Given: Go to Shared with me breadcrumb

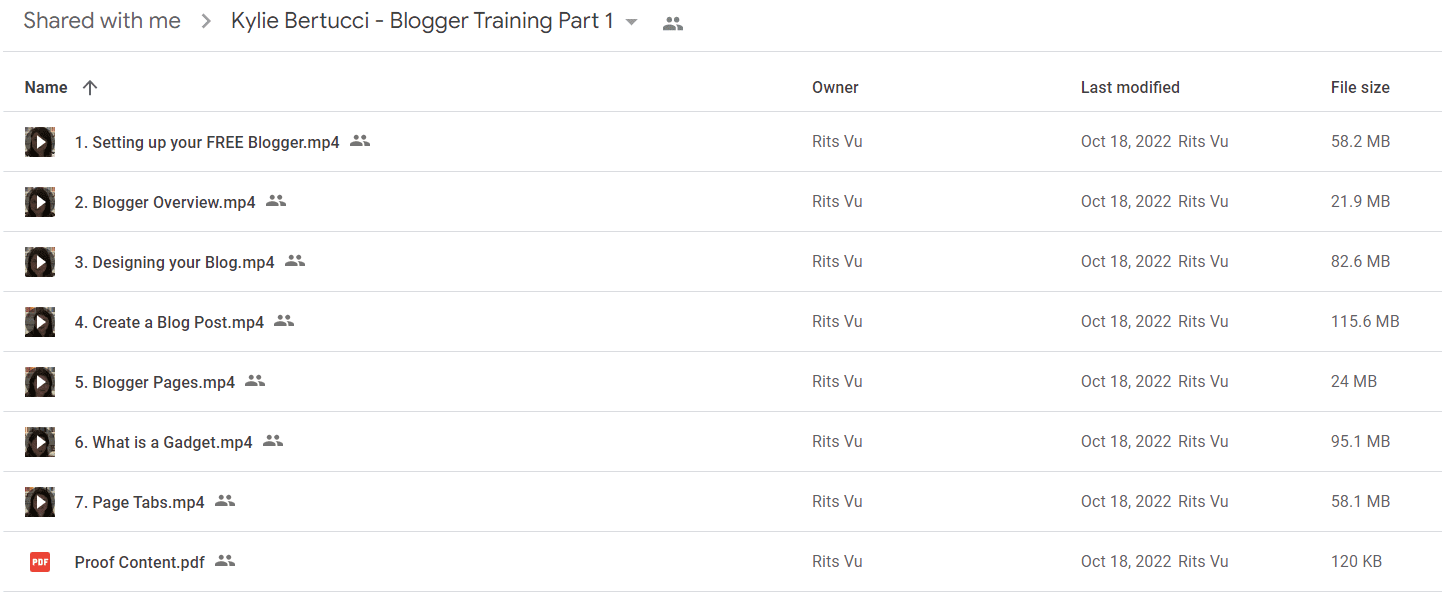Looking at the screenshot, I should (102, 21).
